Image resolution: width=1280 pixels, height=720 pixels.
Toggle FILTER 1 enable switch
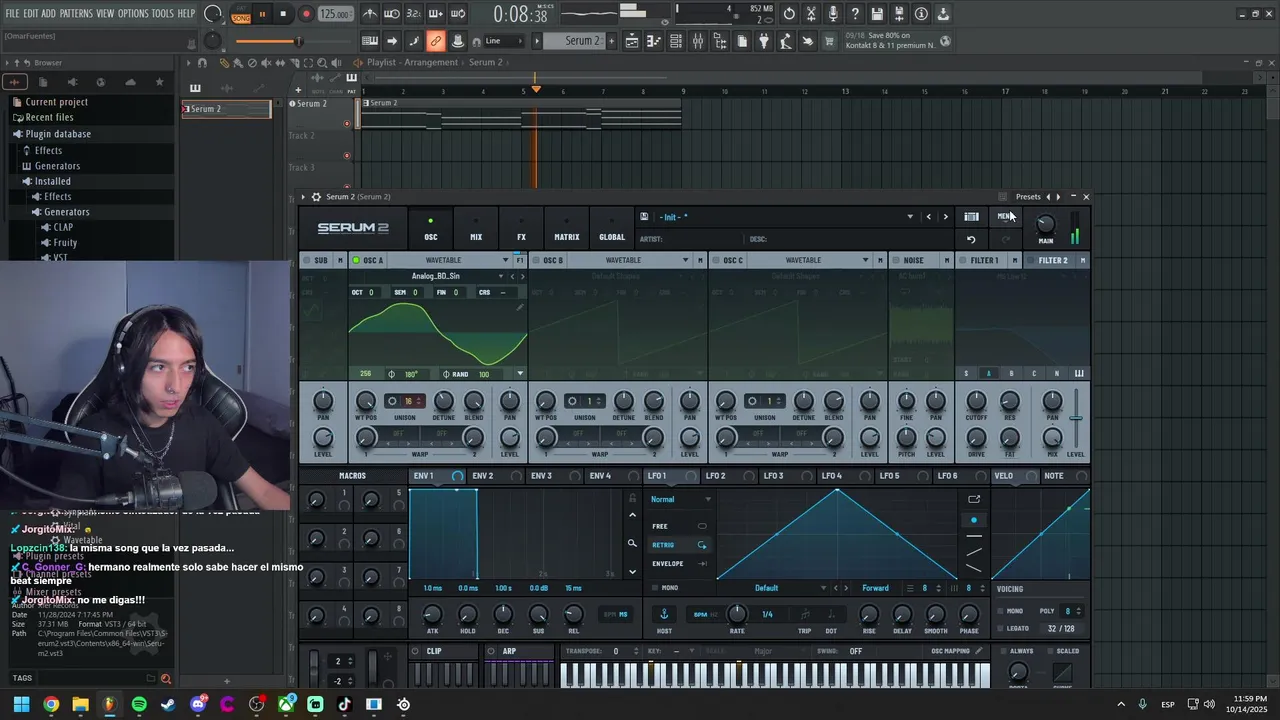(x=962, y=260)
